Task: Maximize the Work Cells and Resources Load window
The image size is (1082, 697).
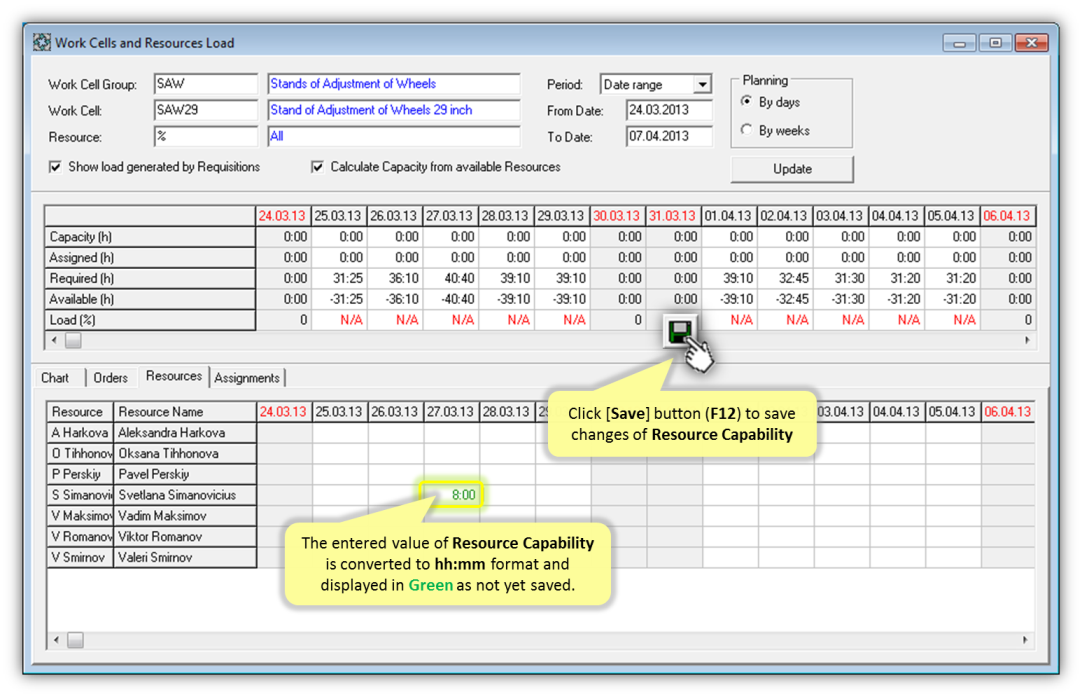Action: [995, 43]
